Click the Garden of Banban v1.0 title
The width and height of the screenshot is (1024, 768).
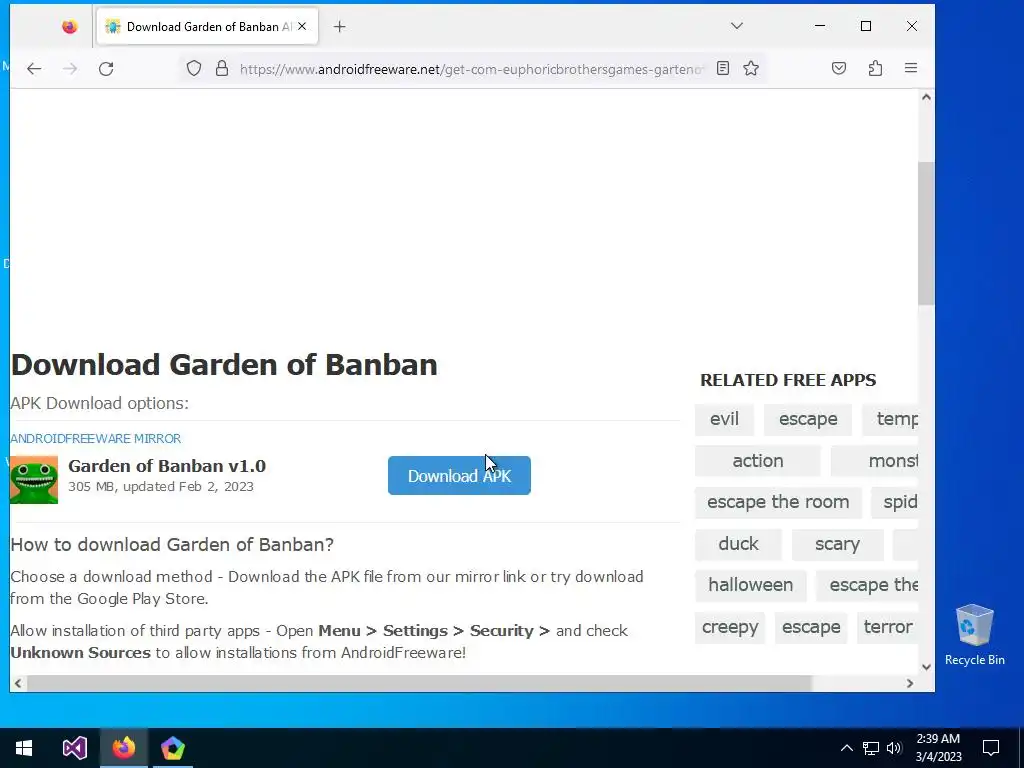pyautogui.click(x=167, y=466)
